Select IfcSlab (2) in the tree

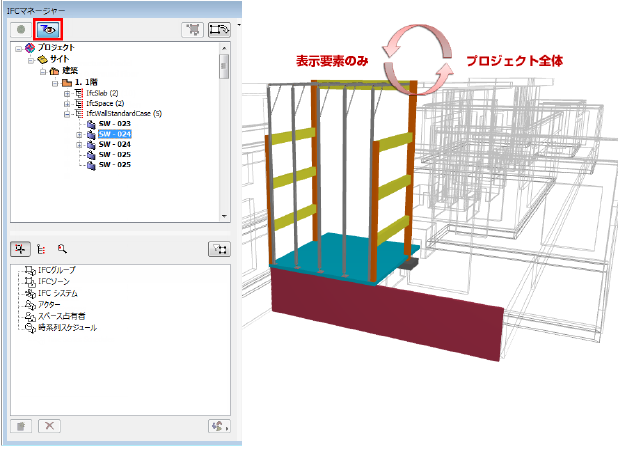(102, 93)
